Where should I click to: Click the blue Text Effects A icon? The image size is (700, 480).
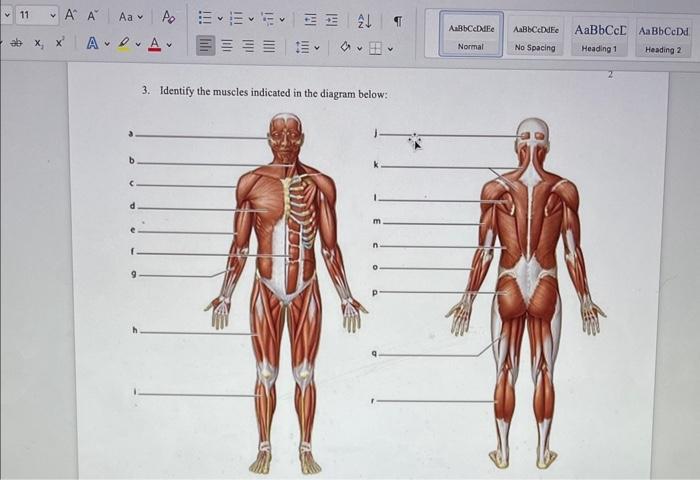point(92,43)
